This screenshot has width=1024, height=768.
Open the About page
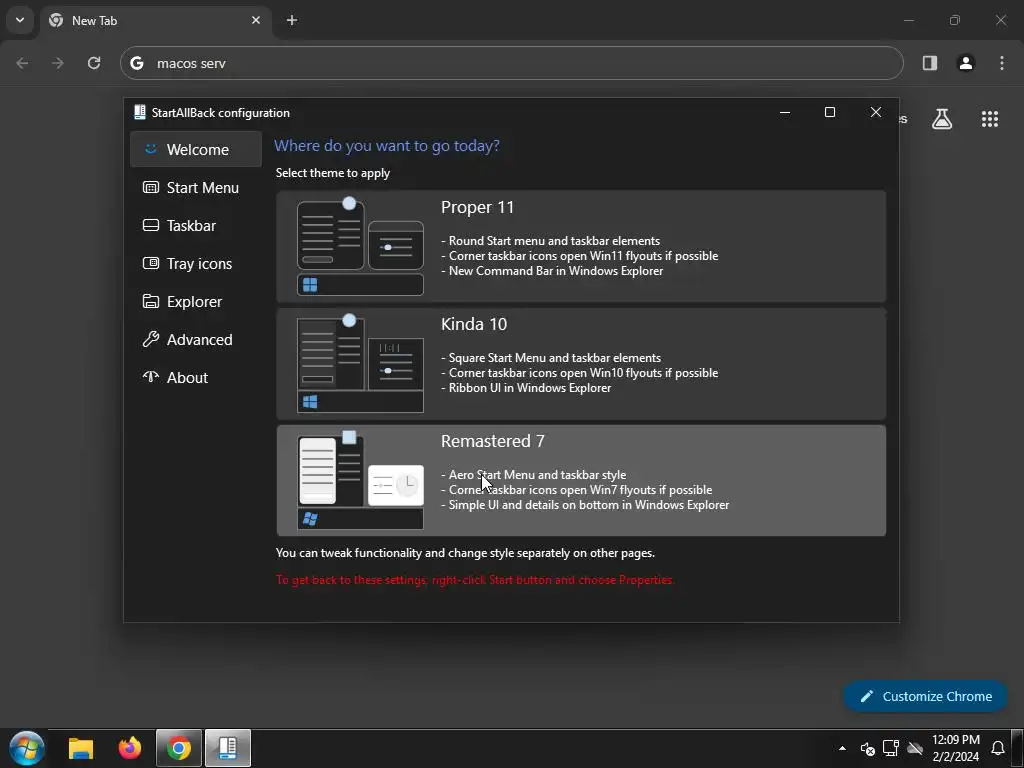[x=196, y=377]
